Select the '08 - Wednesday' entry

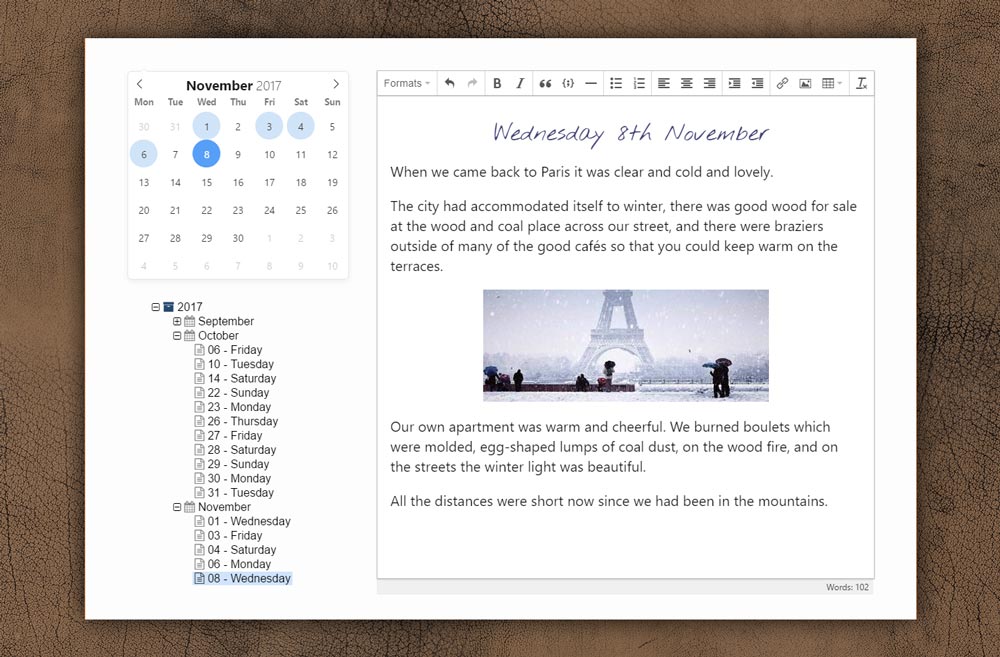[243, 579]
